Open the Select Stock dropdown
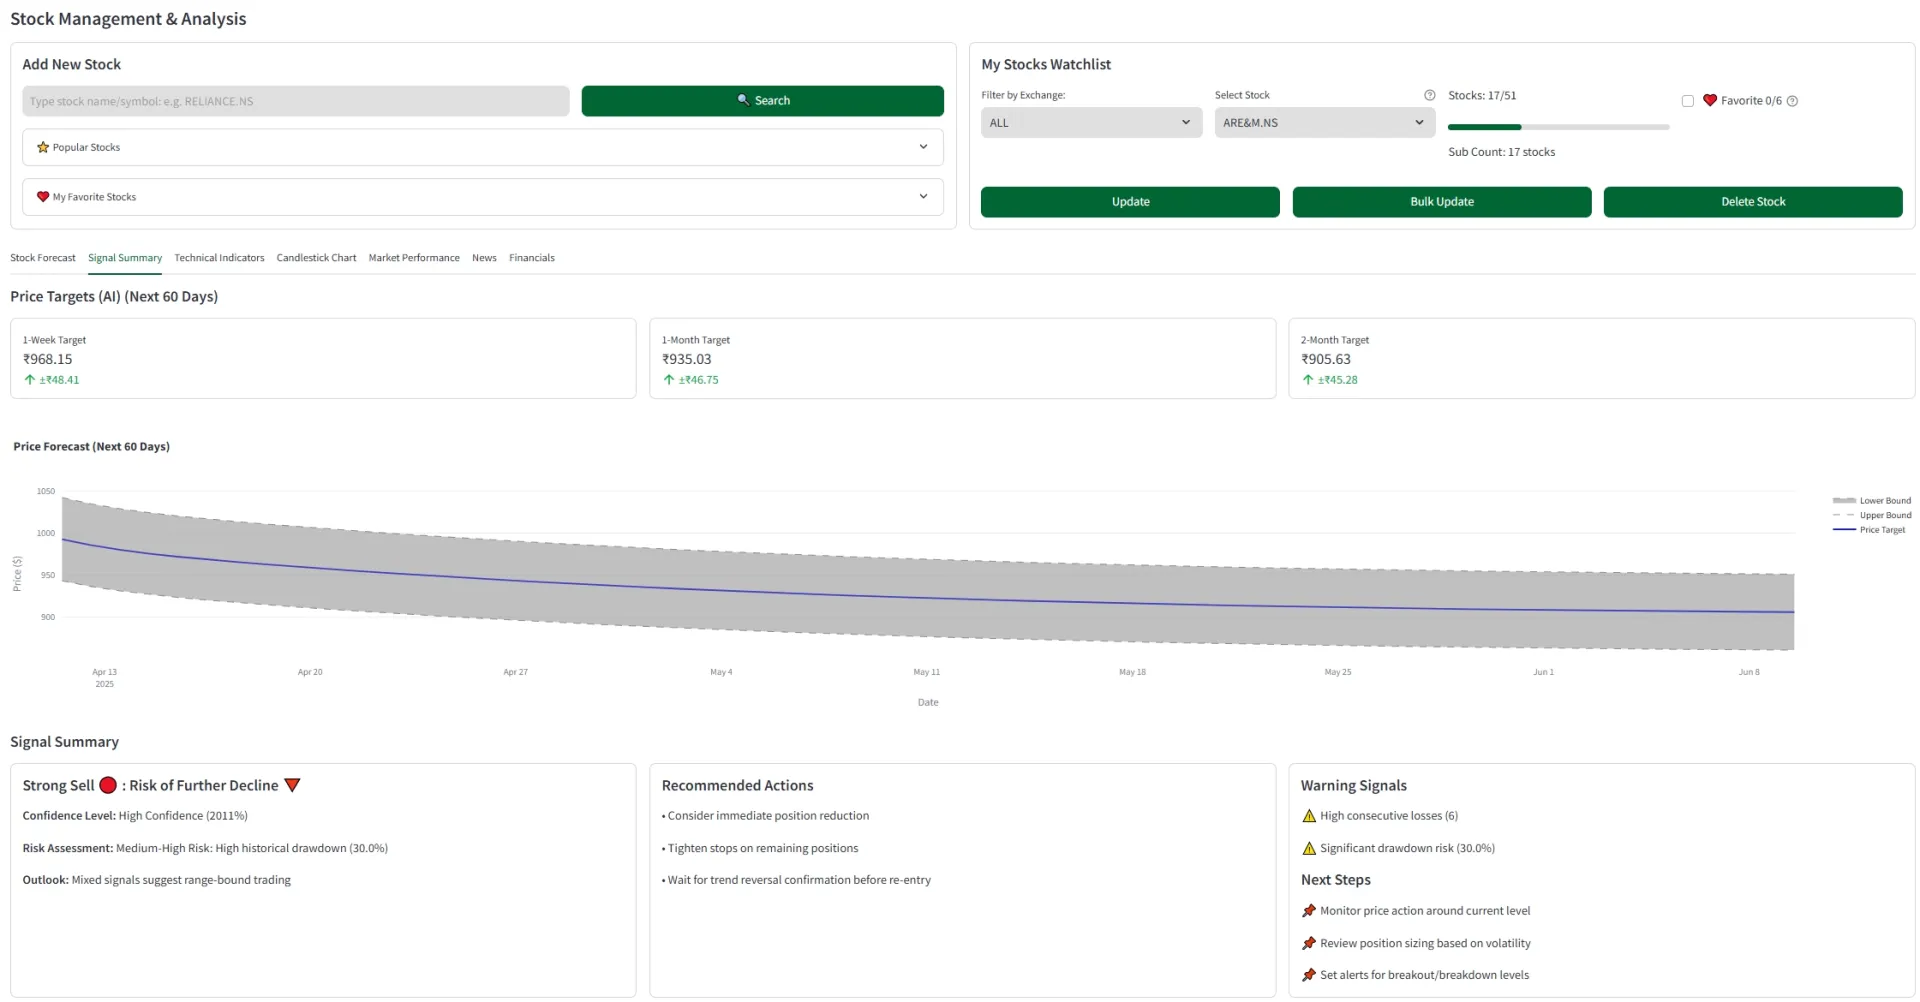The image size is (1920, 1002). tap(1324, 123)
